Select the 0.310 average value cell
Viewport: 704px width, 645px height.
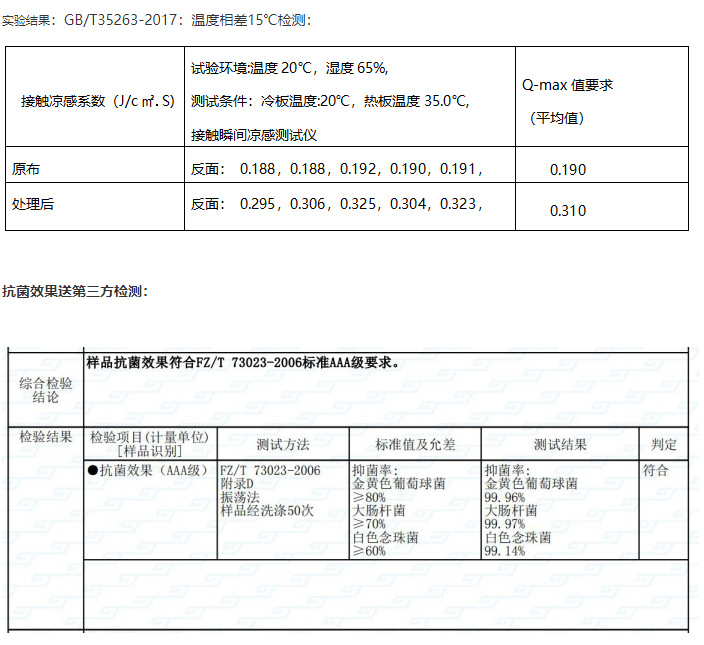pyautogui.click(x=568, y=210)
